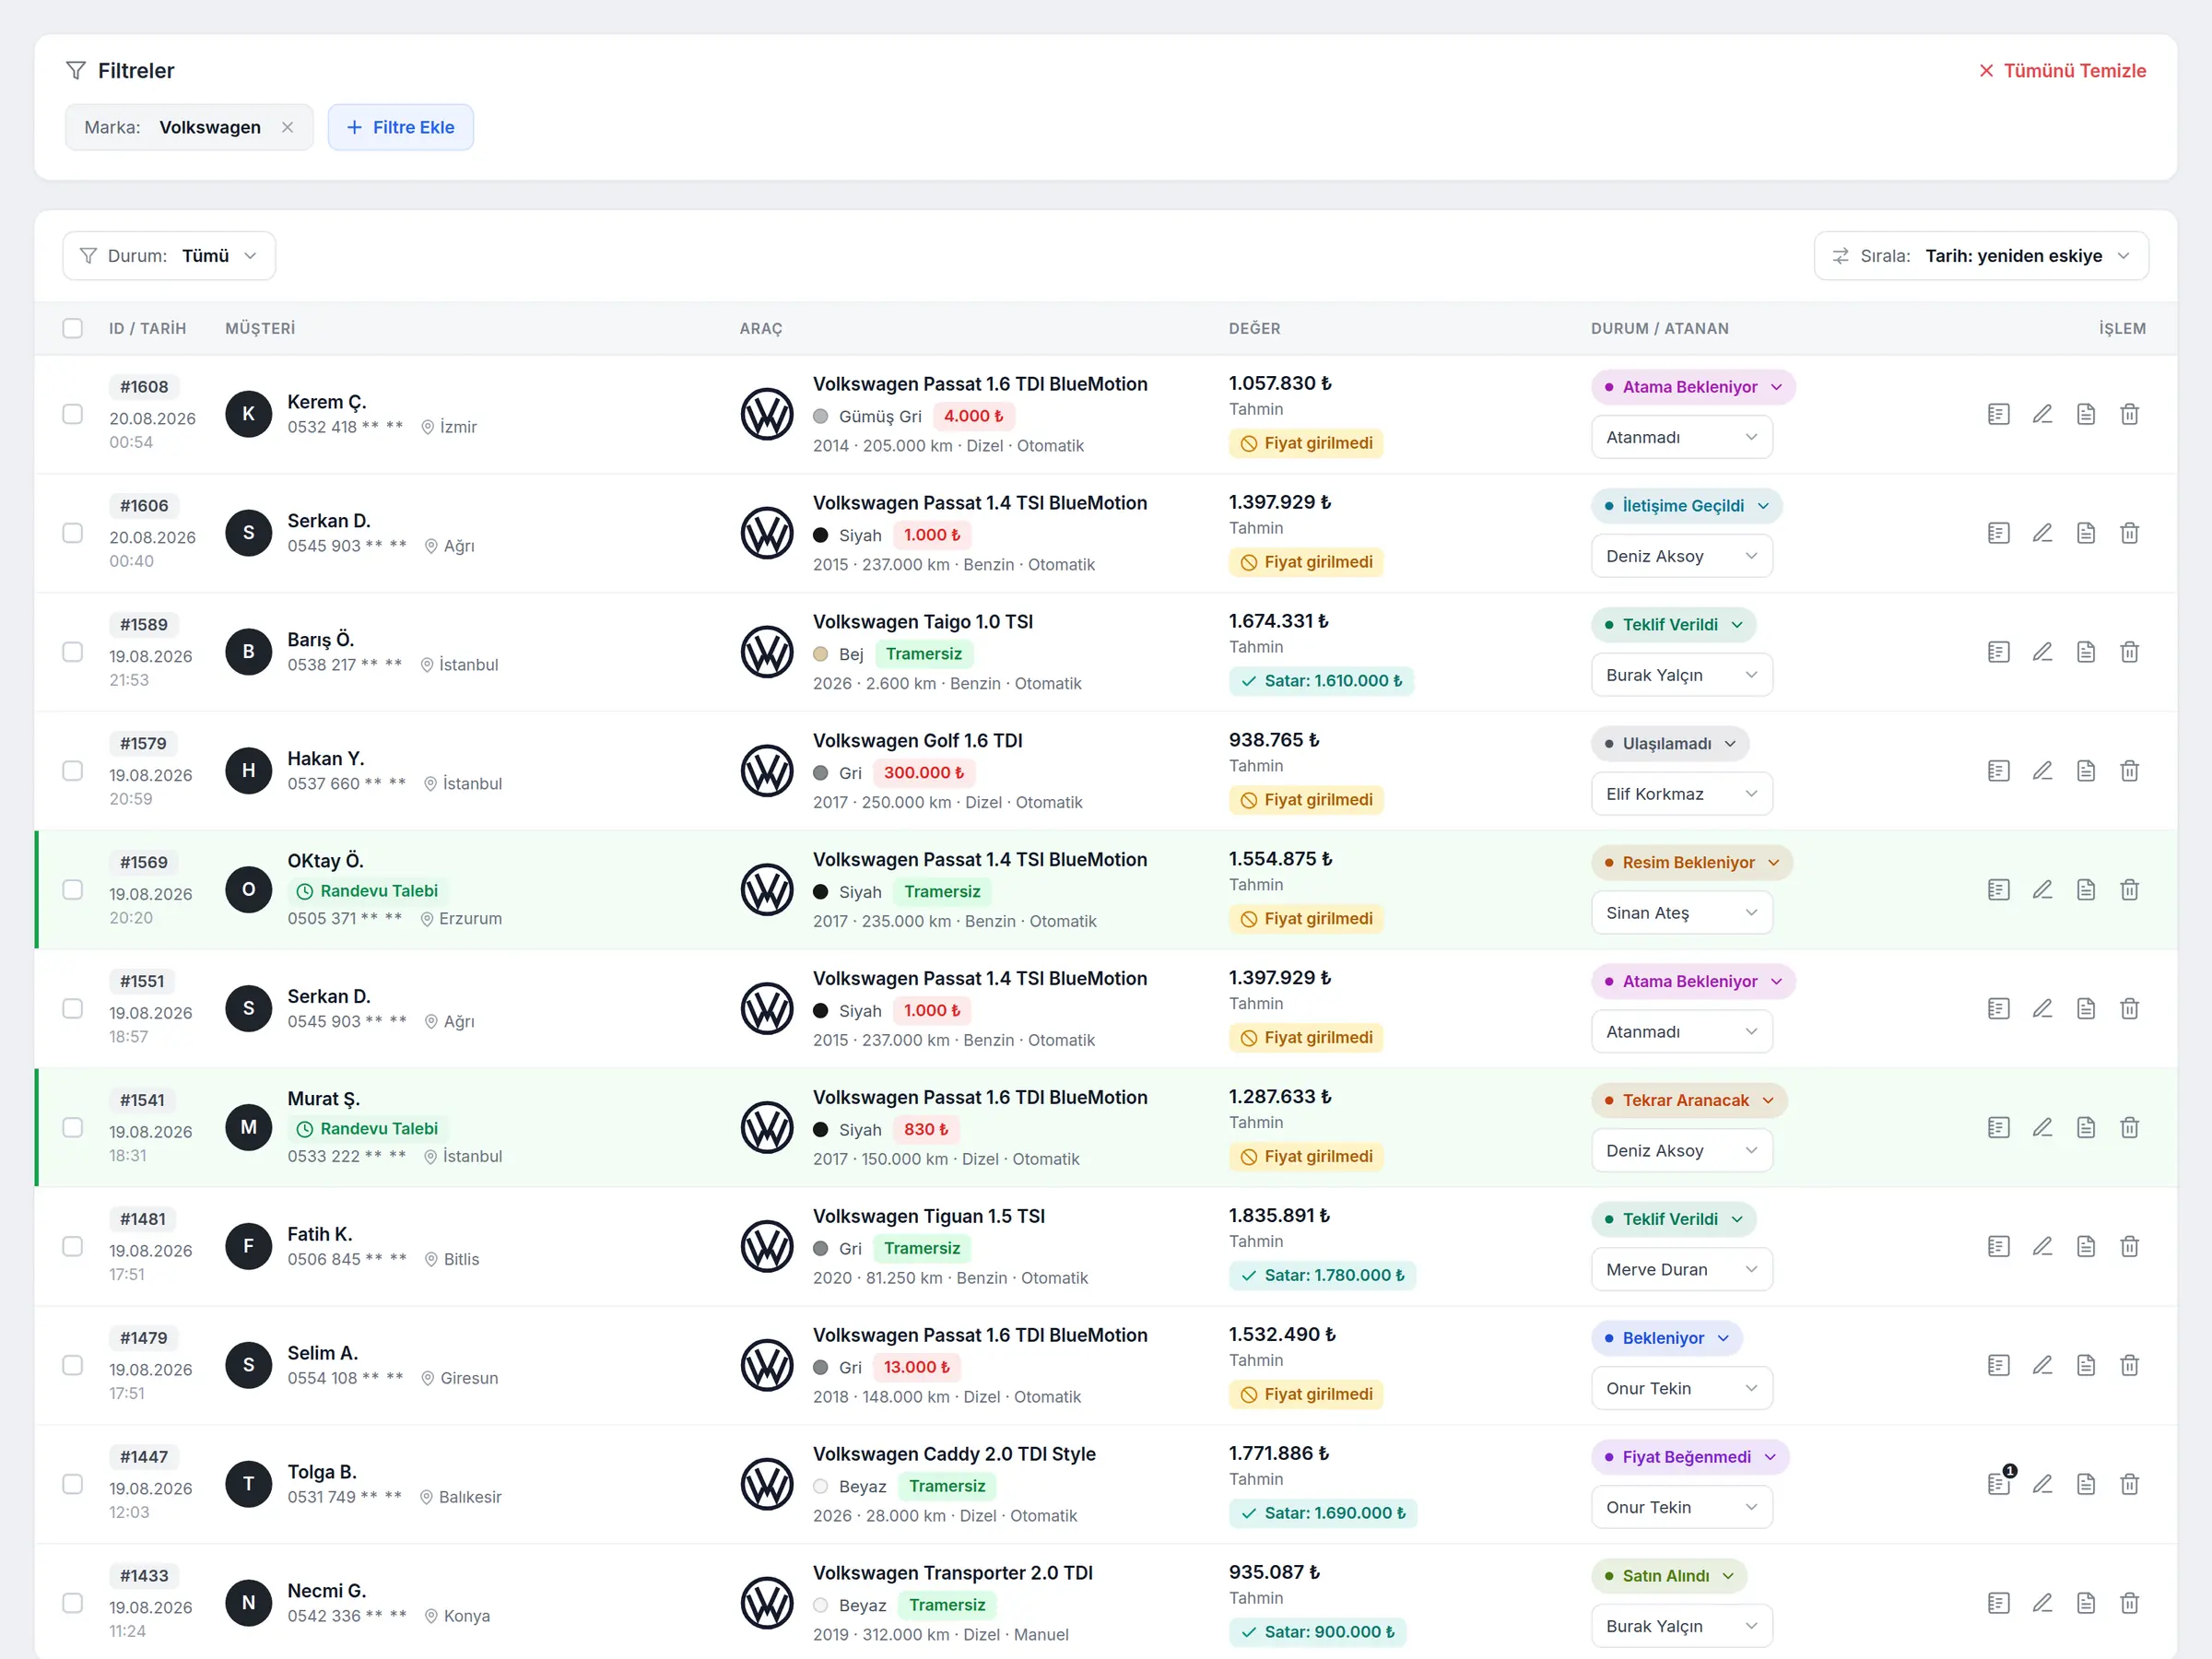This screenshot has width=2212, height=1659.
Task: Open notes icon for Murat Ş. row
Action: 1998,1128
